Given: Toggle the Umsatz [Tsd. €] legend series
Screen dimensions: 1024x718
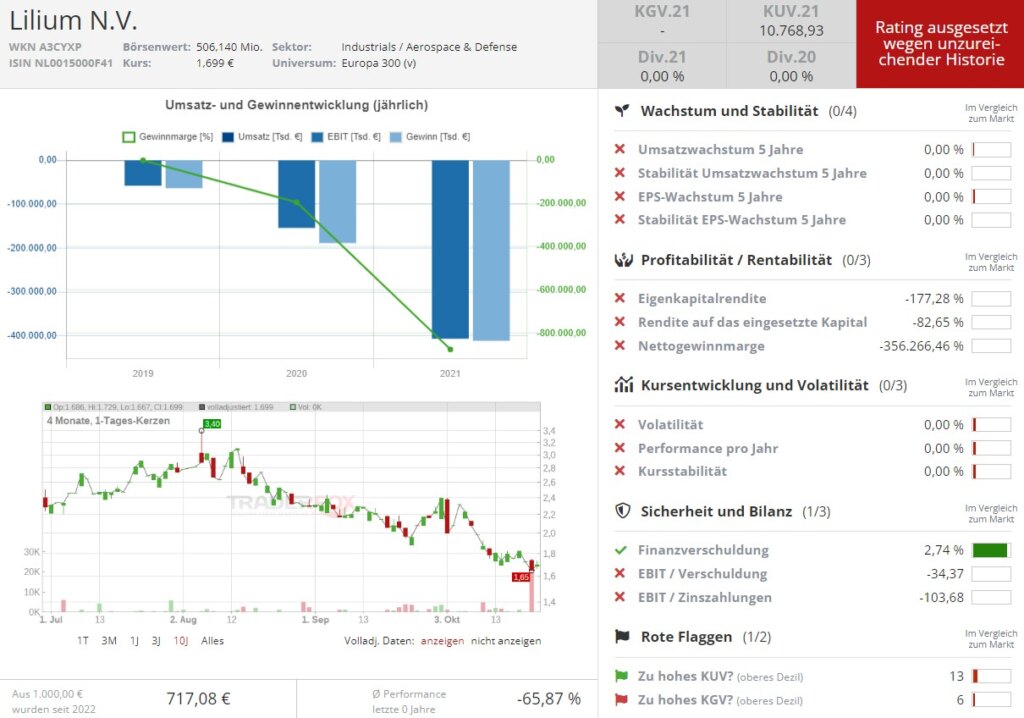Looking at the screenshot, I should 262,137.
